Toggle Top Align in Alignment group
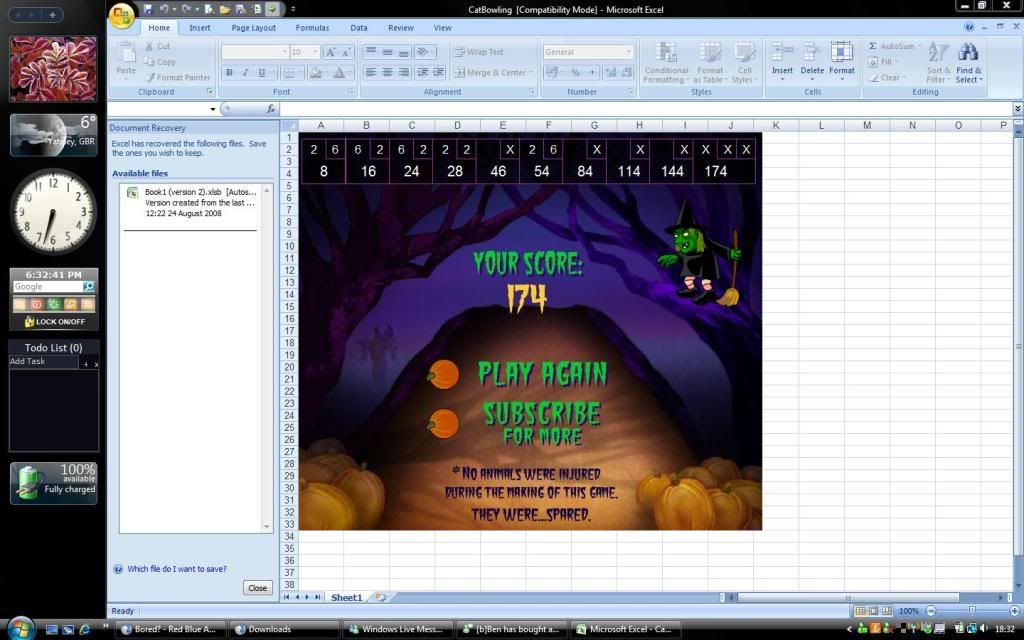 pos(371,52)
